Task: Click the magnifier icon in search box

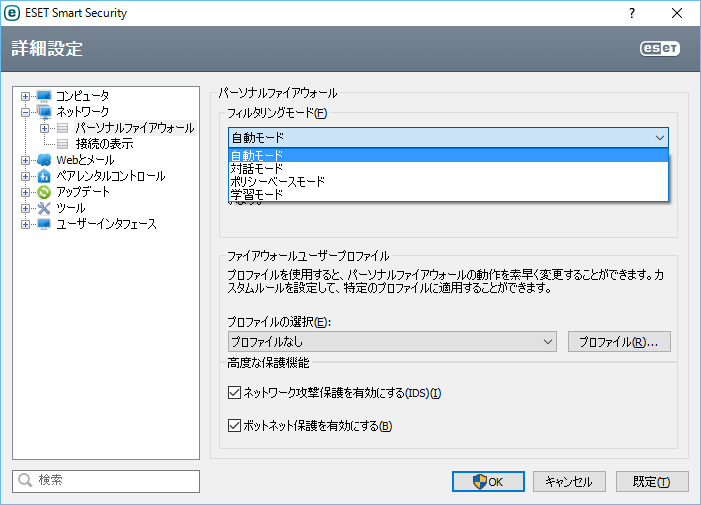Action: [x=25, y=480]
